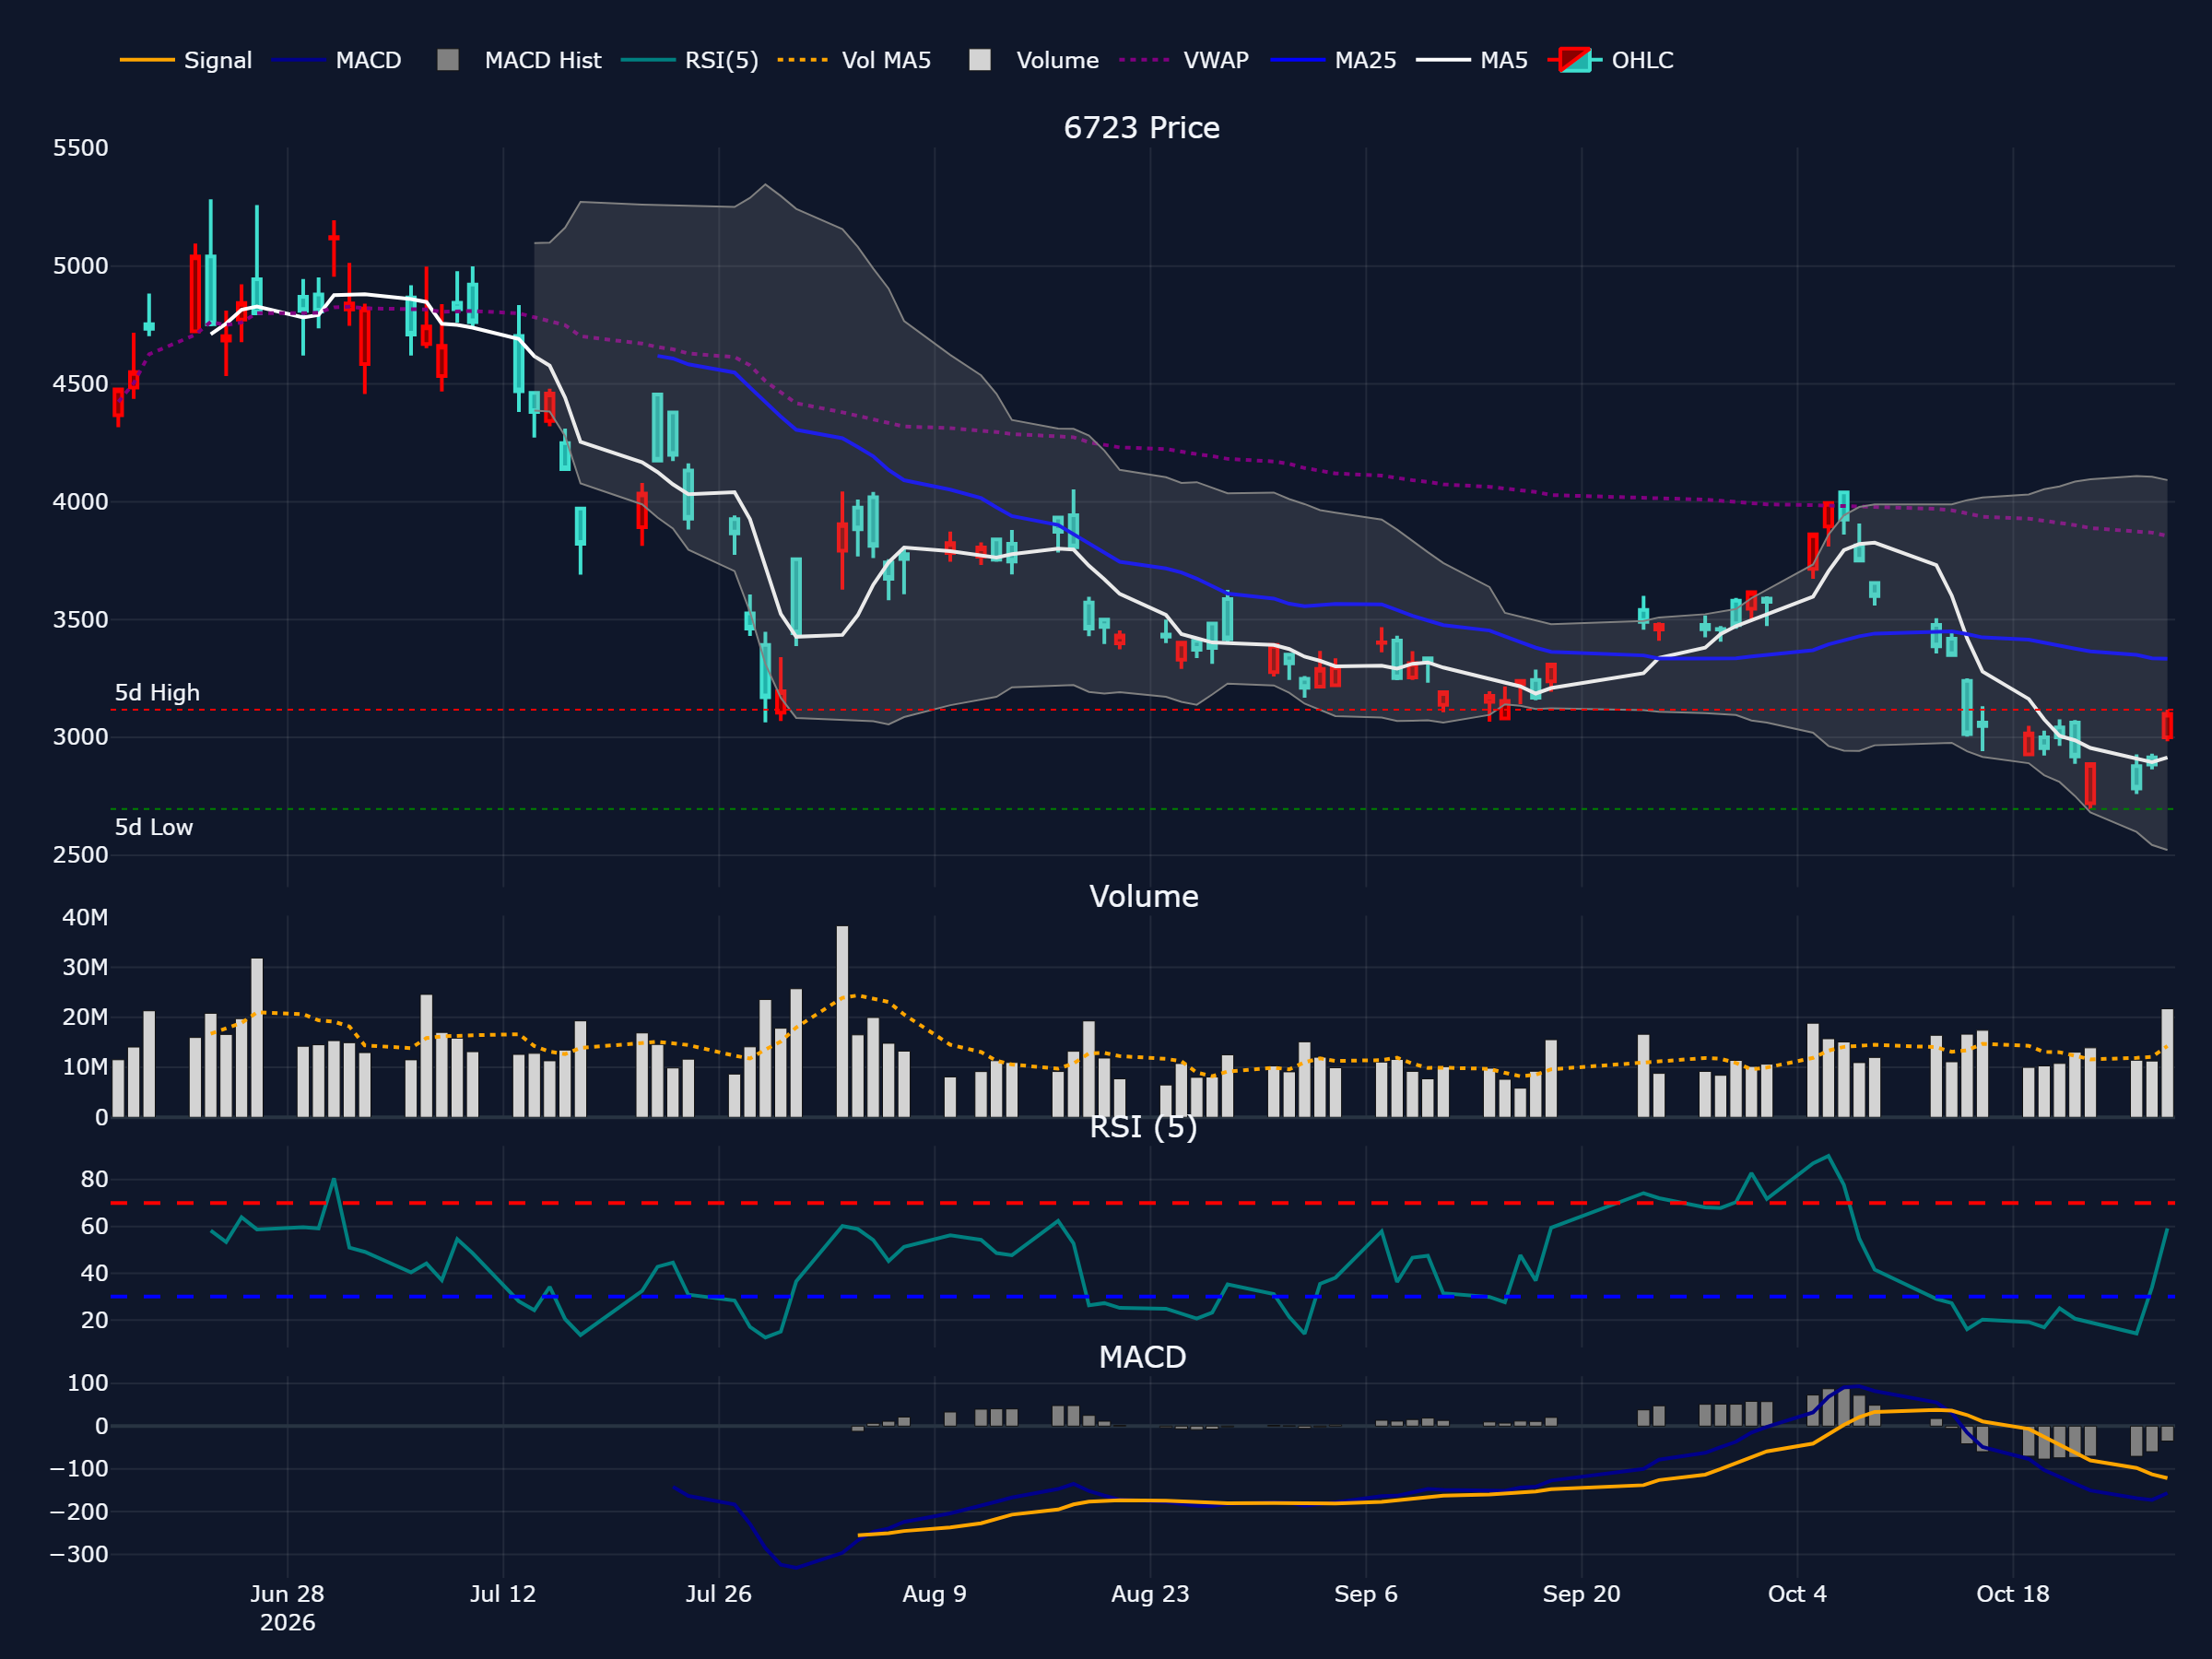
Task: Click the 'Jul 26' x-axis date label
Action: coord(719,1594)
